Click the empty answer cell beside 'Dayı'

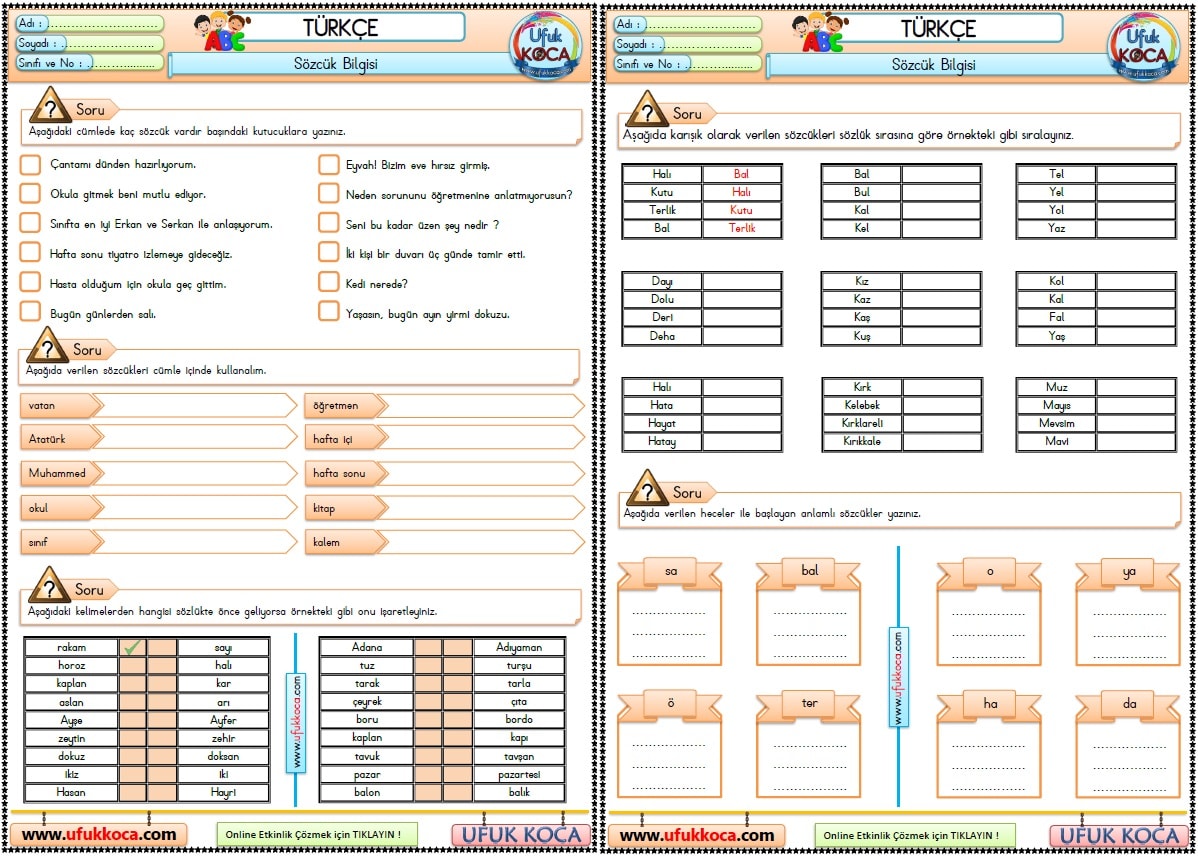coord(742,281)
